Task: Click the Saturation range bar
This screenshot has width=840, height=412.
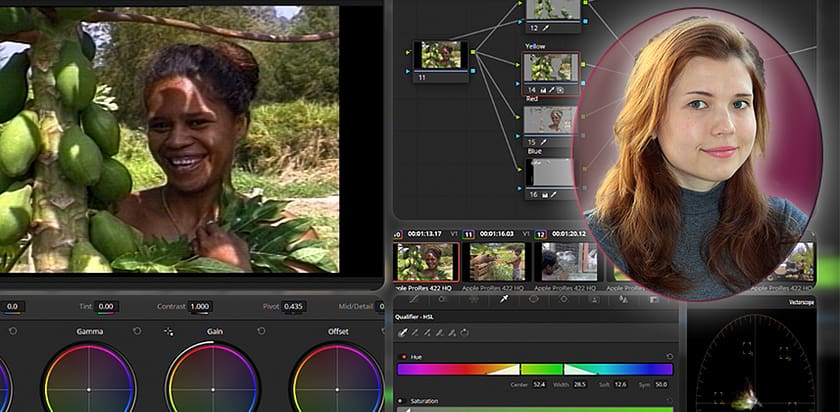Action: coord(535,409)
